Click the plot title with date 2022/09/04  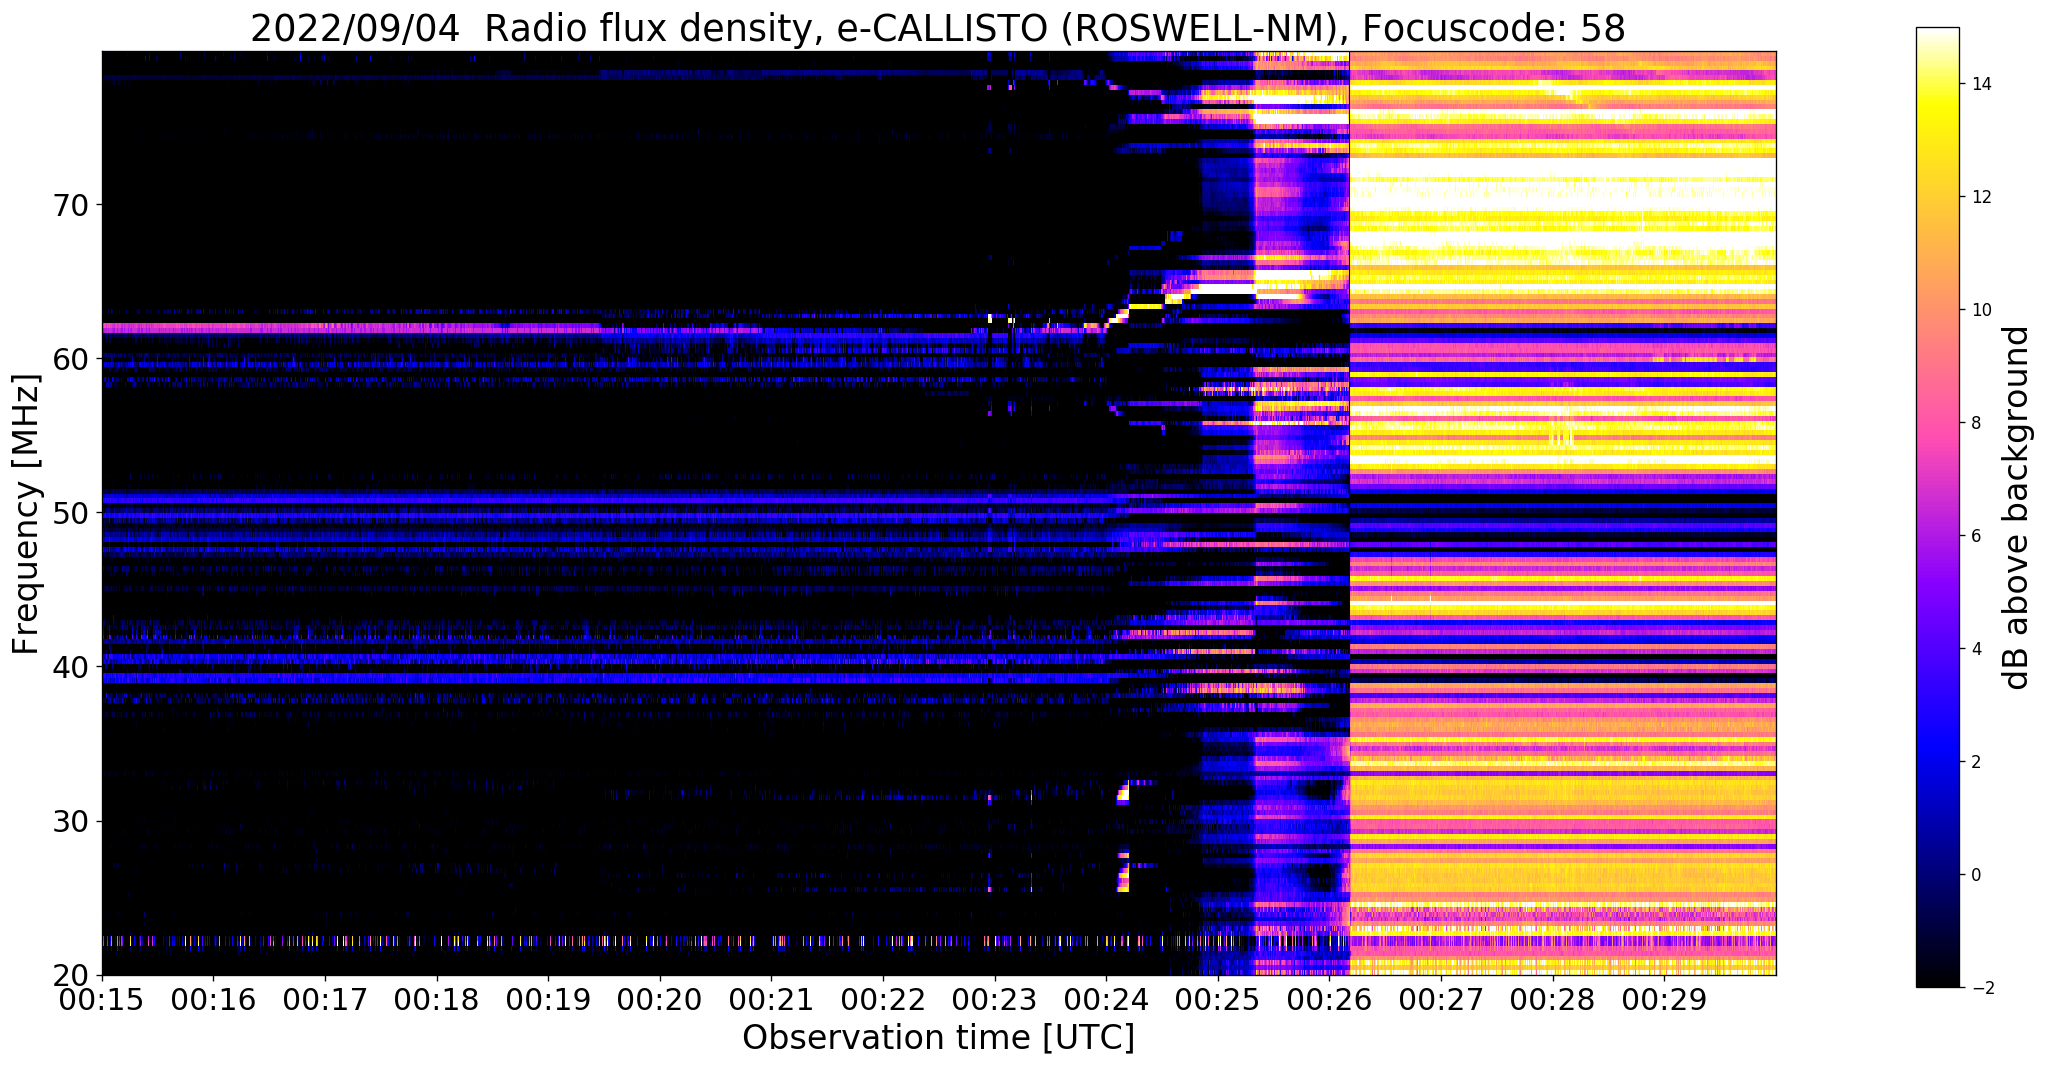(x=937, y=28)
